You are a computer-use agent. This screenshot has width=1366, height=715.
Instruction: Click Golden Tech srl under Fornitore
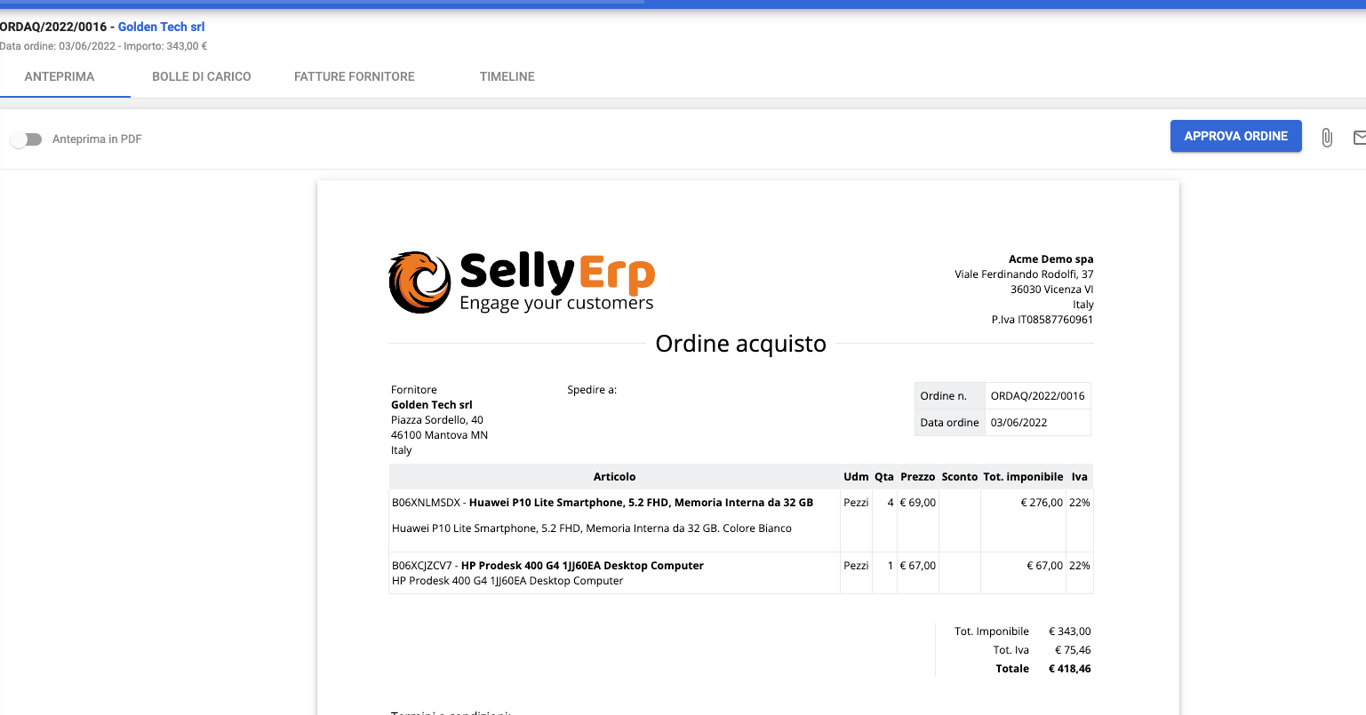point(431,405)
